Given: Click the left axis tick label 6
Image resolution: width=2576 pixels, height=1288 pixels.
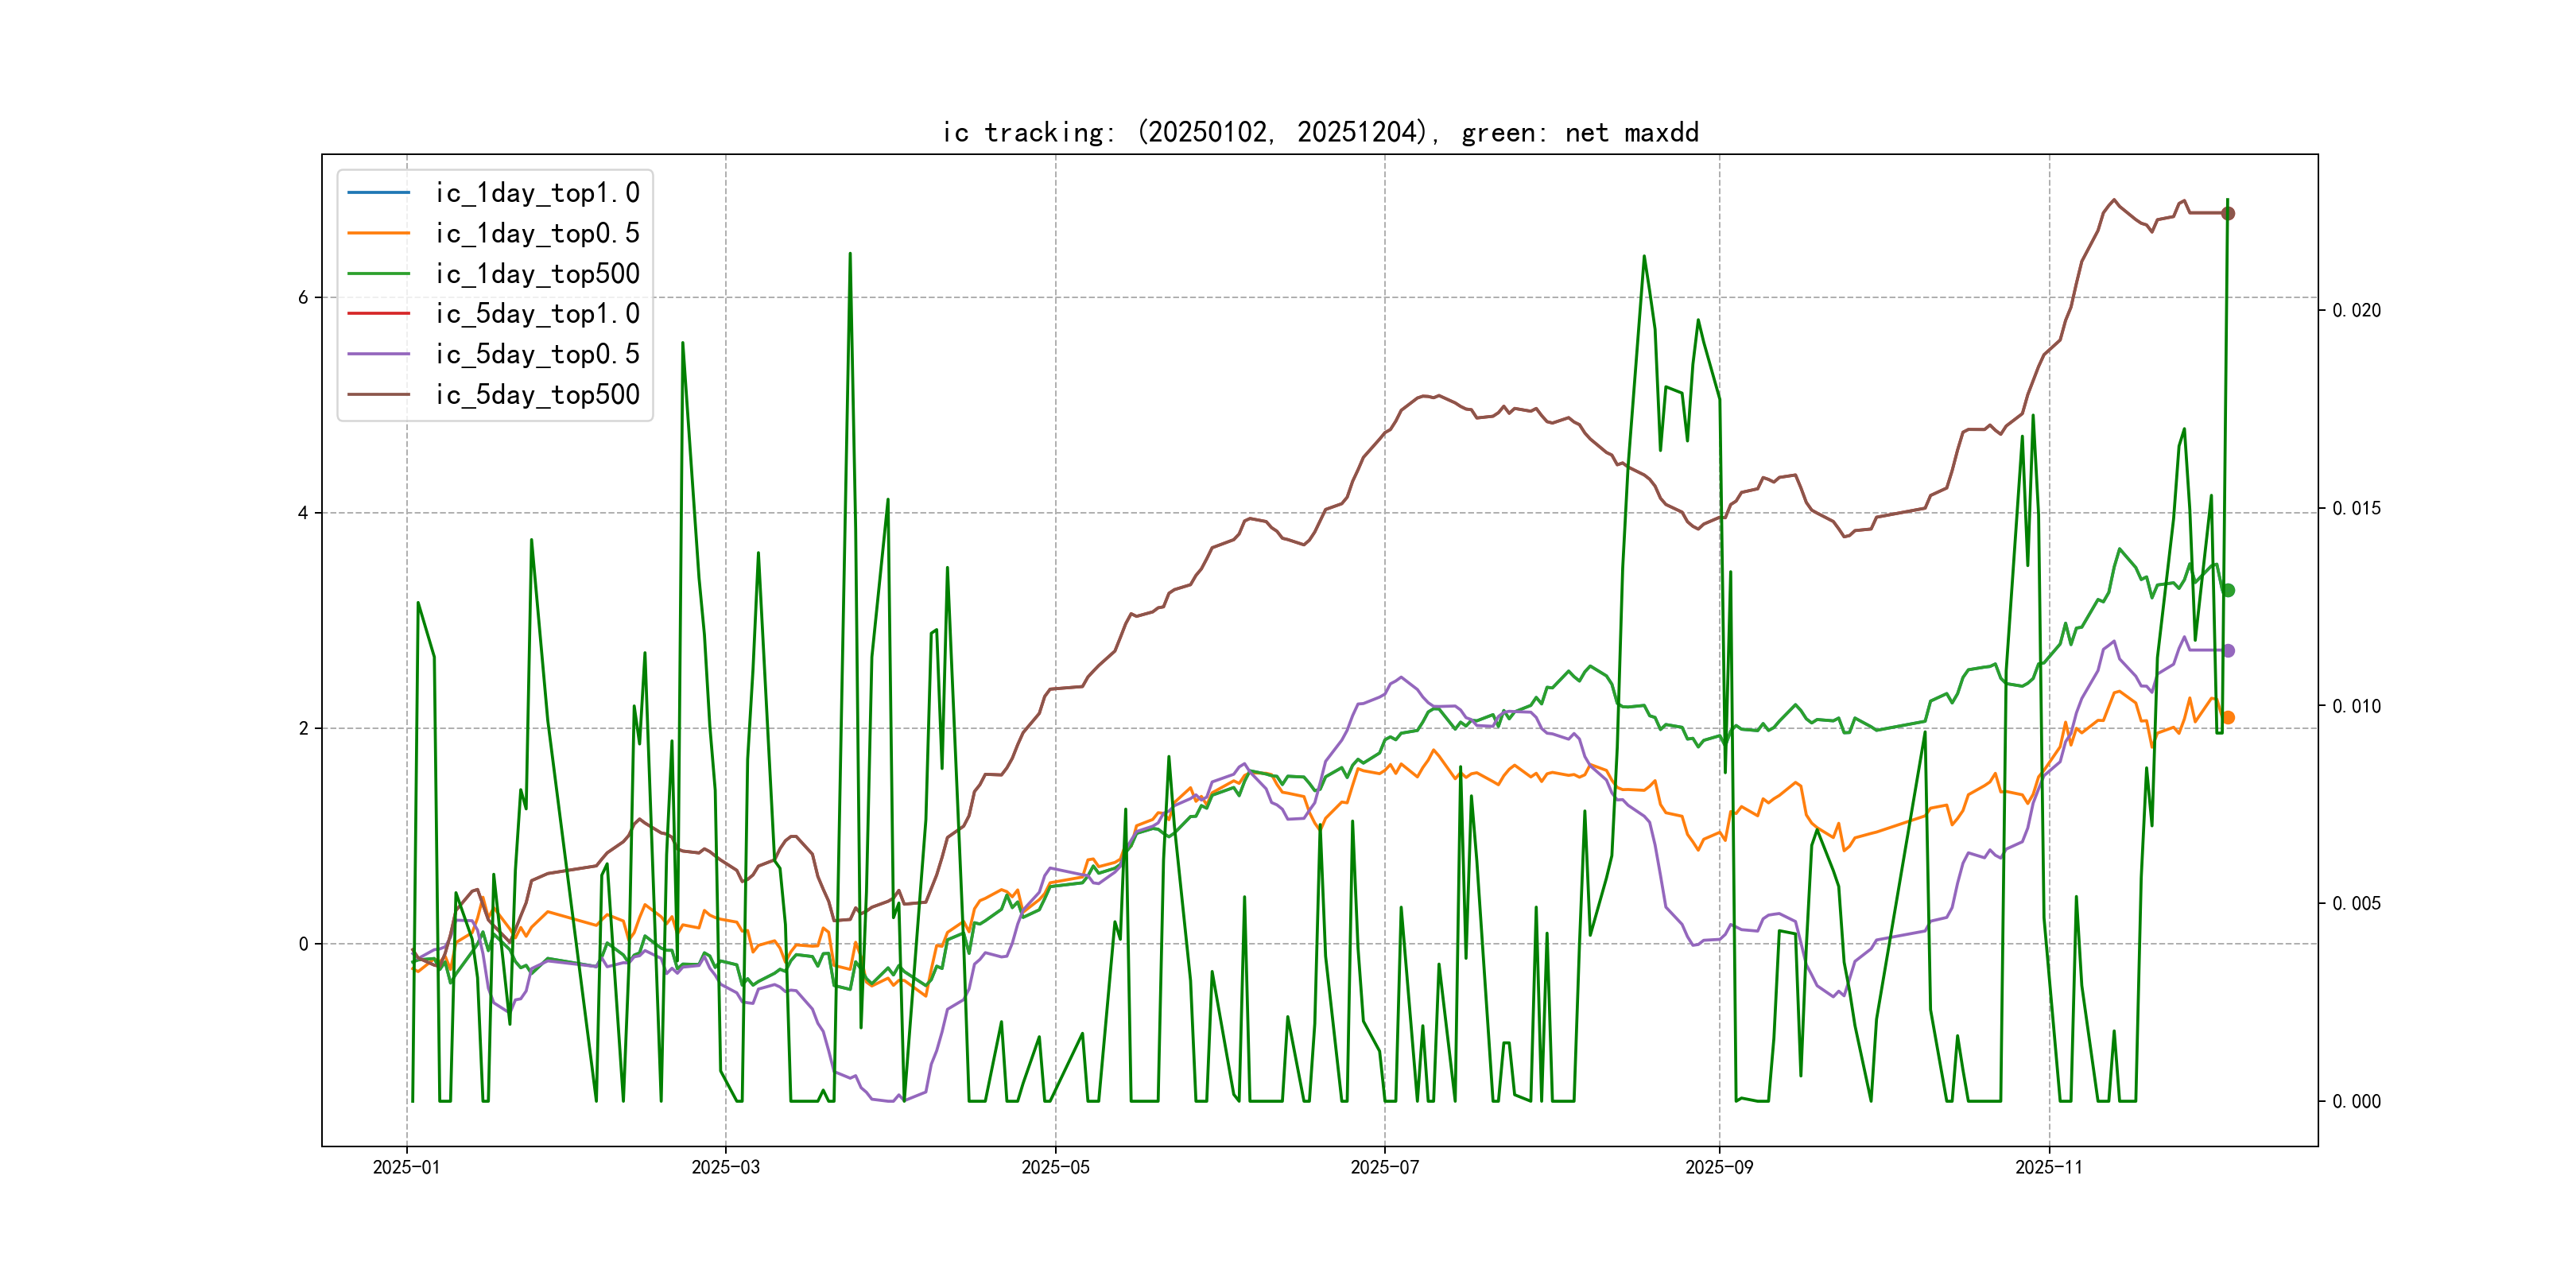Looking at the screenshot, I should [x=303, y=297].
